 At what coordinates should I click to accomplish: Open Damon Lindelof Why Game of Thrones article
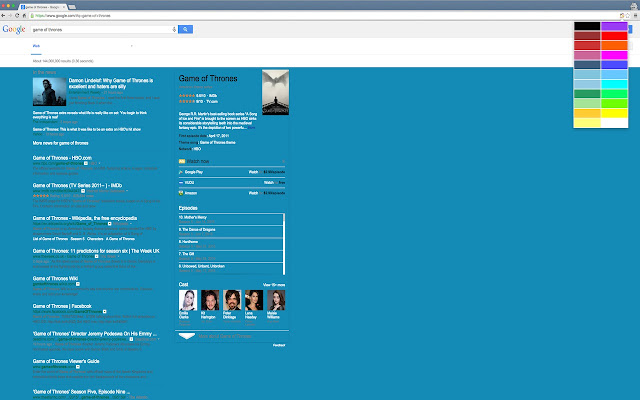pos(111,83)
